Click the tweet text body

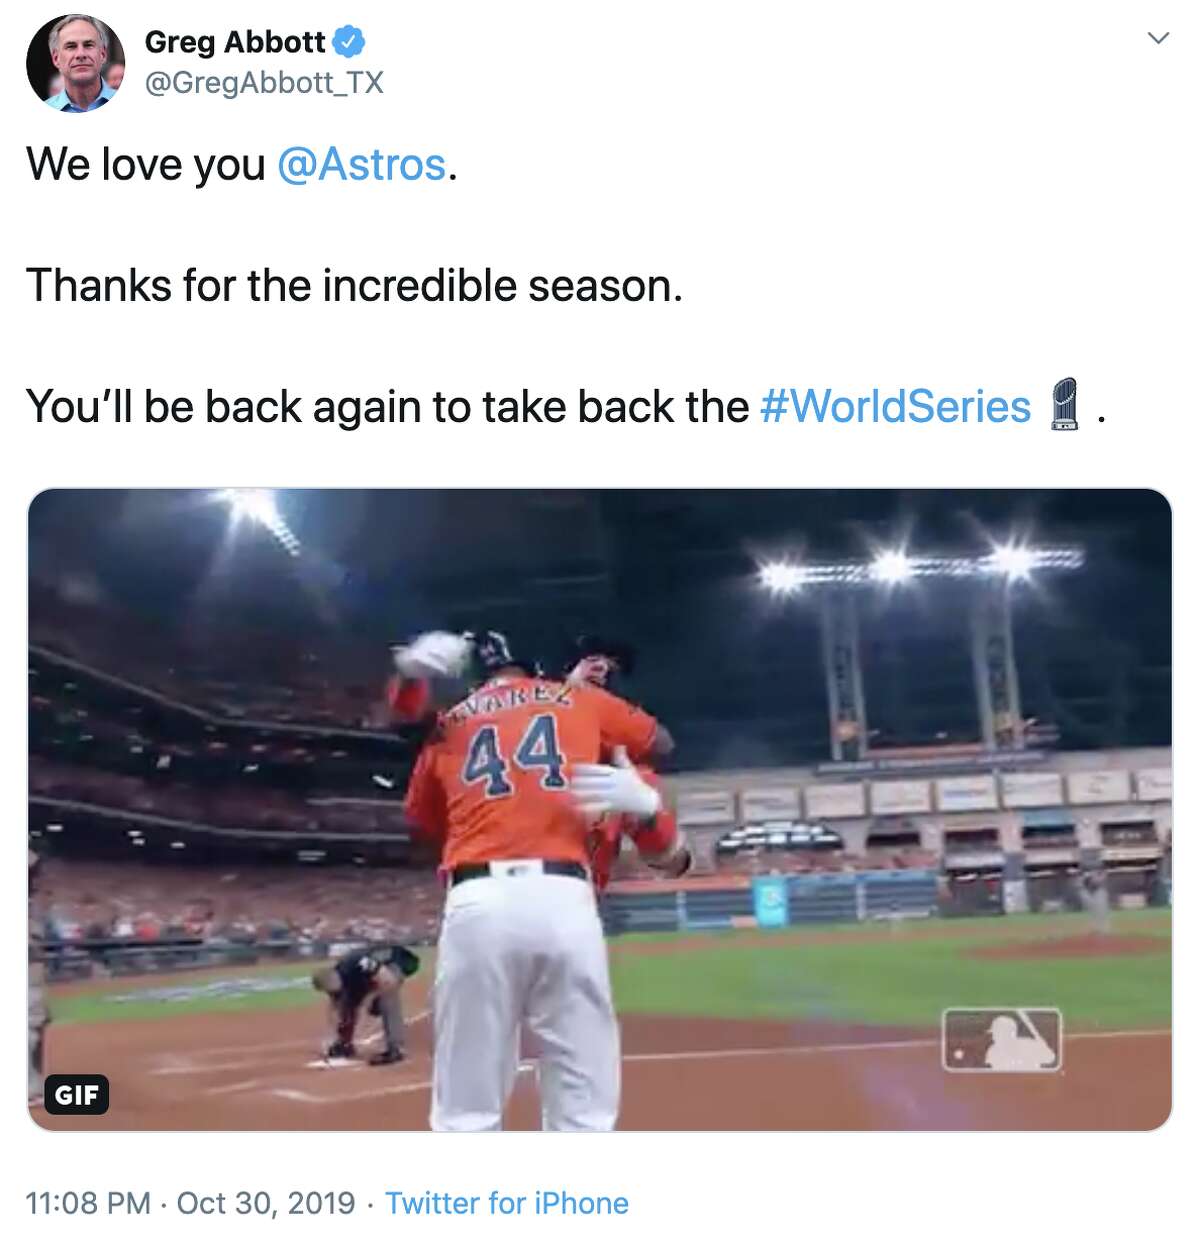click(x=356, y=285)
